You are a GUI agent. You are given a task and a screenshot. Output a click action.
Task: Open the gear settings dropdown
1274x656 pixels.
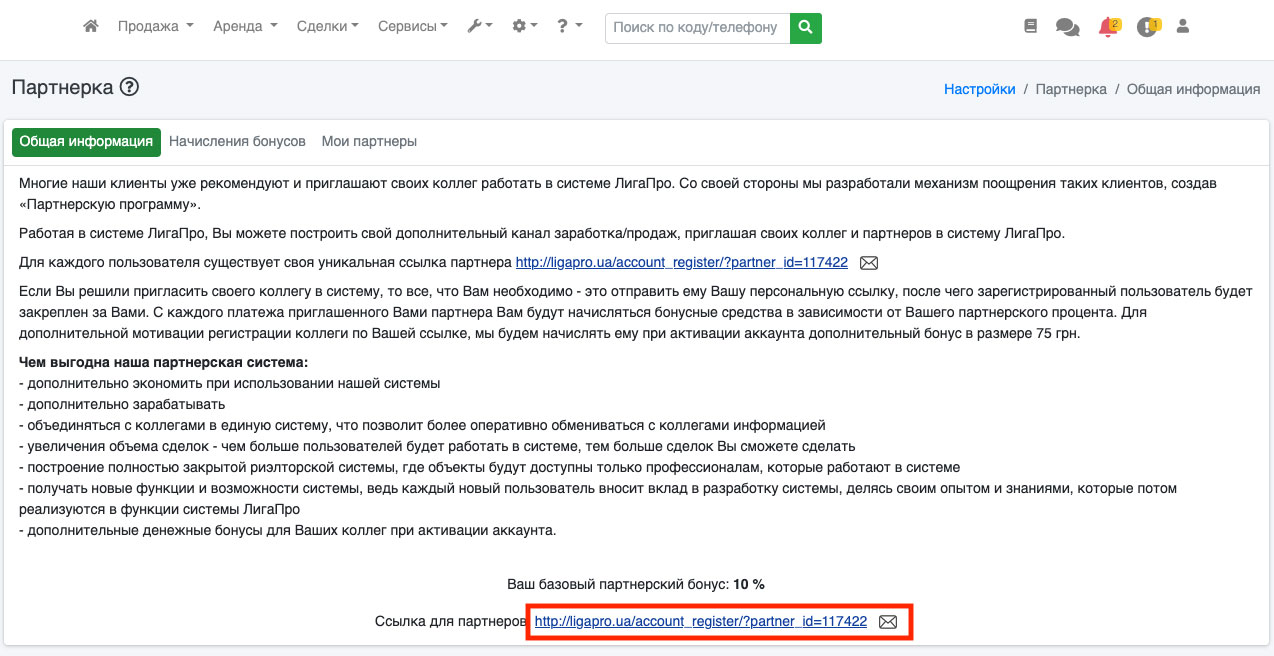point(525,27)
